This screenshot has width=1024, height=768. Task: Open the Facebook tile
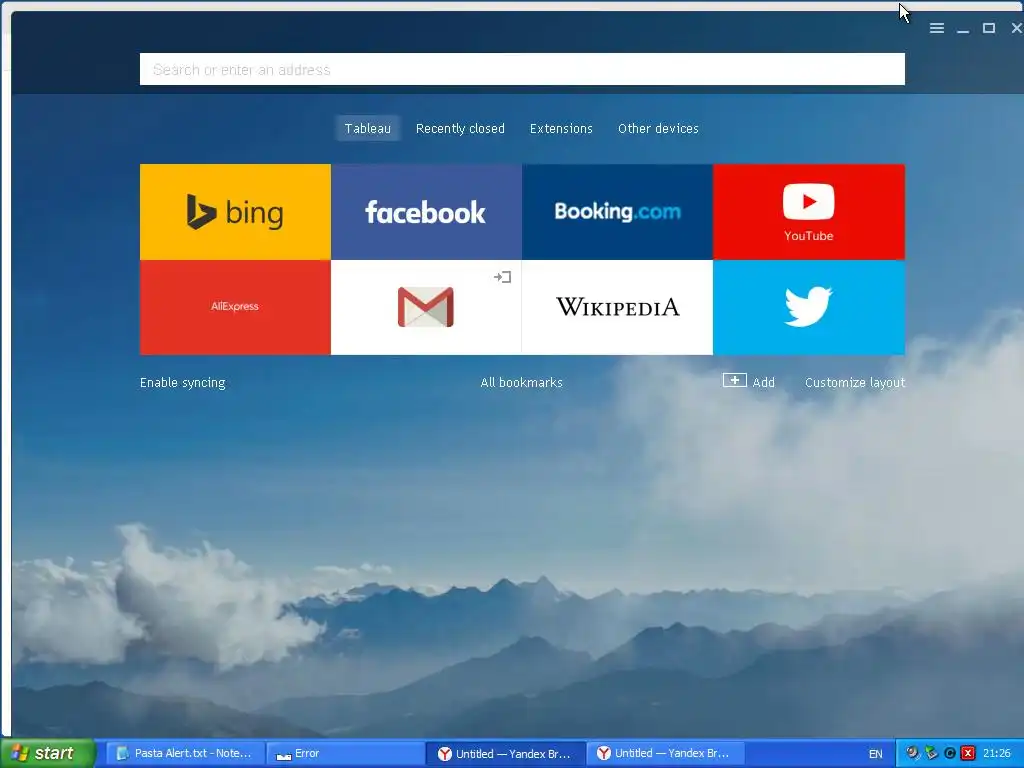click(426, 212)
